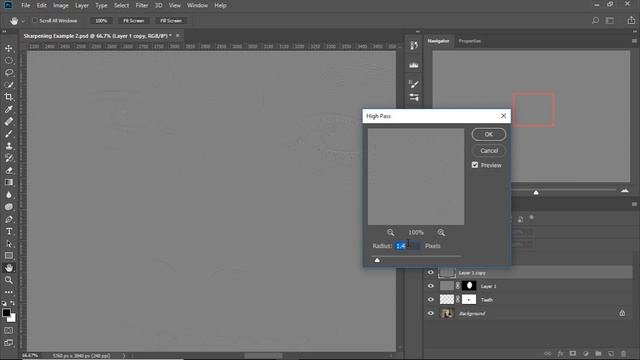
Task: Open the Filter menu
Action: [x=142, y=5]
